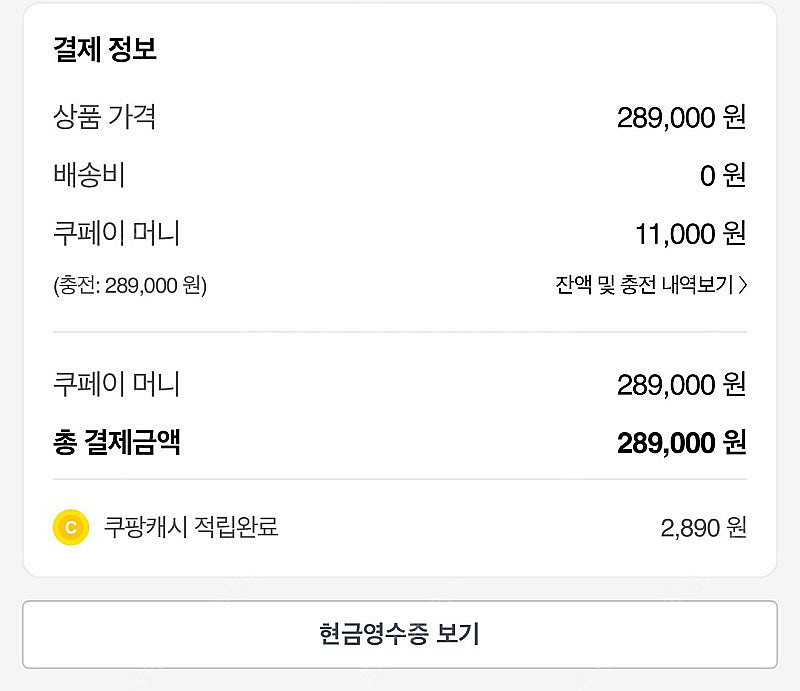Open the 잔액 및 충전 내역보기 link
800x691 pixels.
pos(644,285)
